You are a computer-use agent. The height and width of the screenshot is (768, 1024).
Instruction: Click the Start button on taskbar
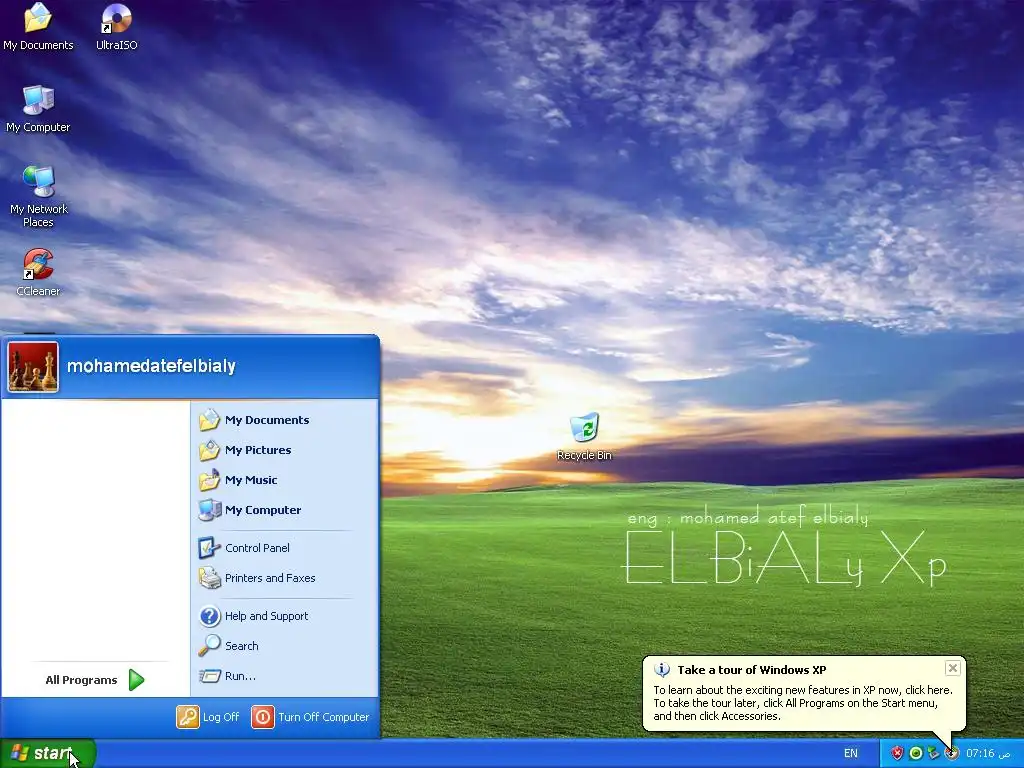(x=48, y=753)
